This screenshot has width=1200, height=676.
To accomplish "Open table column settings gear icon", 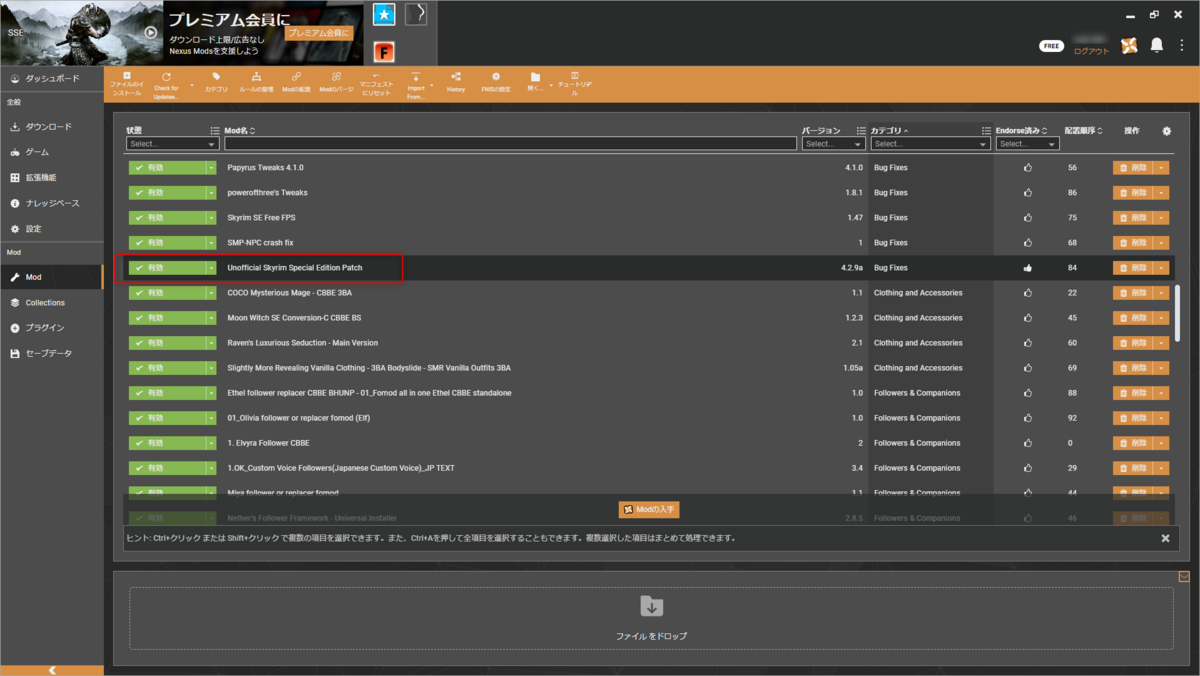I will pos(1166,131).
